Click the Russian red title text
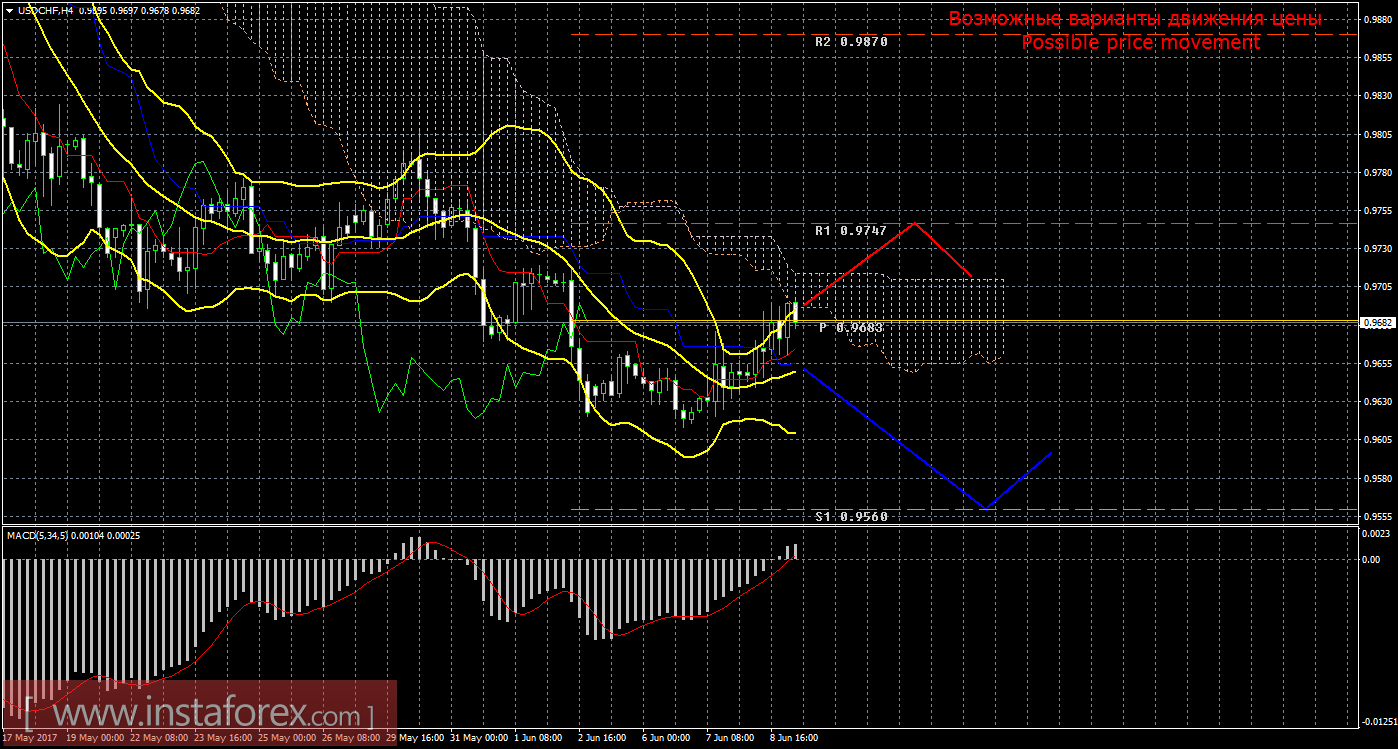Screen dimensions: 1398x749 [x=1134, y=19]
